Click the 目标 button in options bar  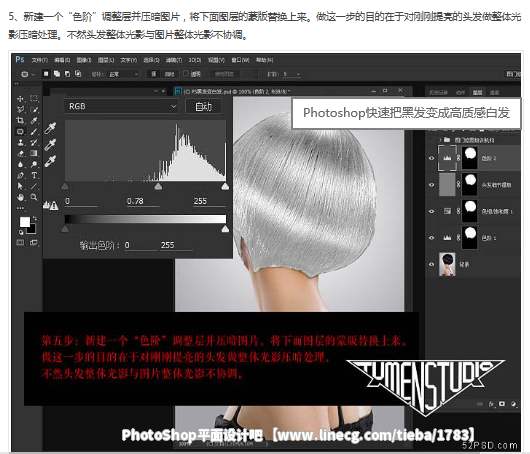pos(169,74)
